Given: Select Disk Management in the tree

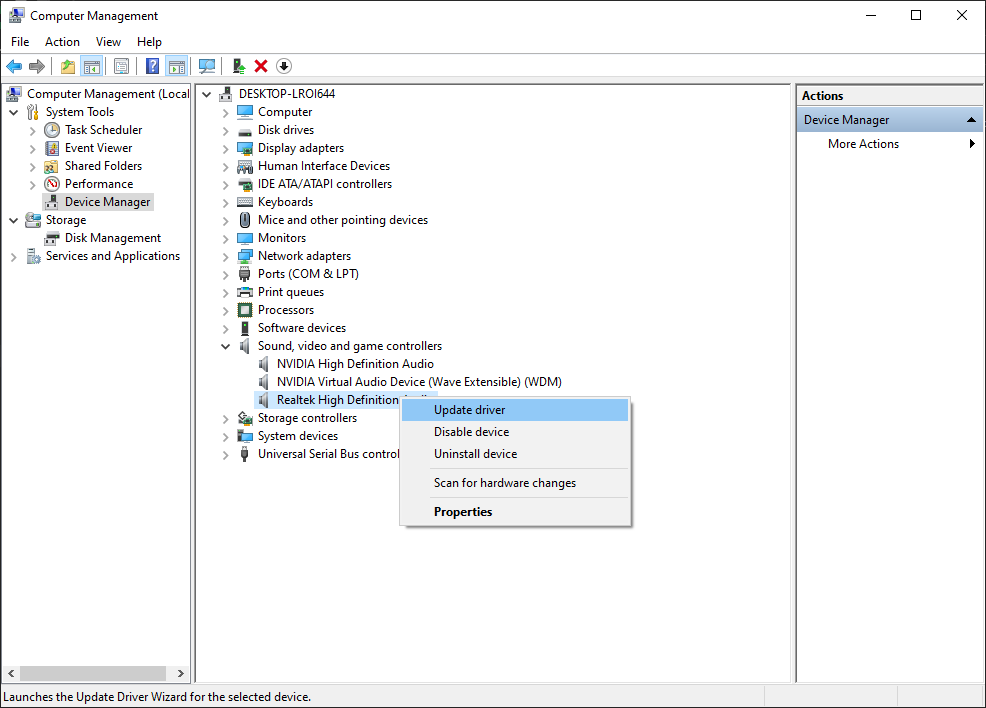Looking at the screenshot, I should click(x=112, y=238).
